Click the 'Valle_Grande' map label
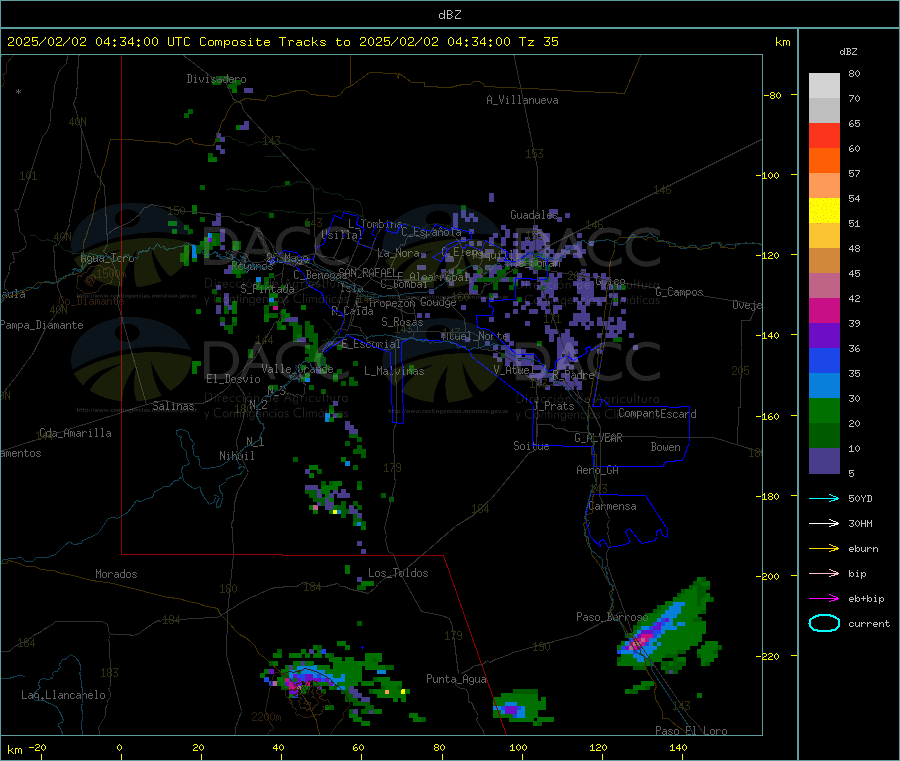This screenshot has height=761, width=900. [x=297, y=368]
